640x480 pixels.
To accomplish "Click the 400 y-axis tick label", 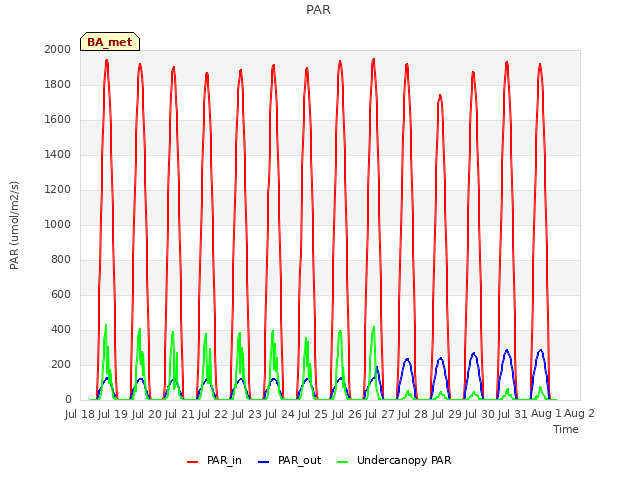I will pyautogui.click(x=61, y=329).
